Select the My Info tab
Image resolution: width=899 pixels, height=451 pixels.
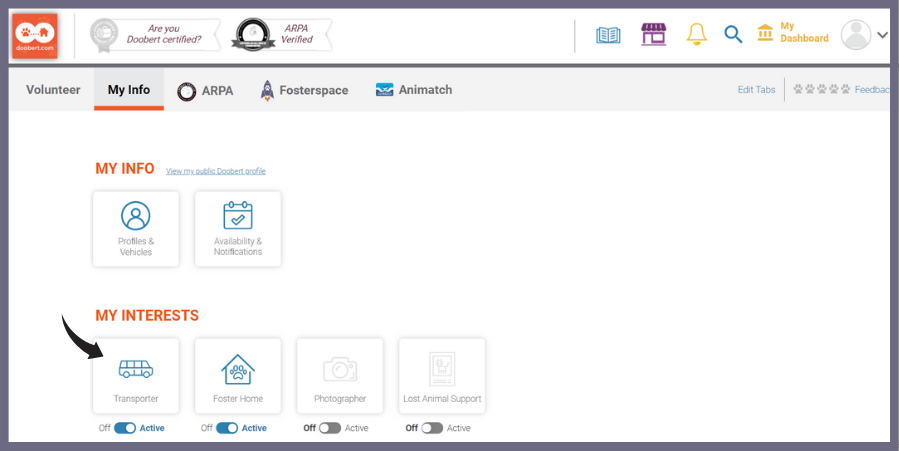(x=129, y=90)
